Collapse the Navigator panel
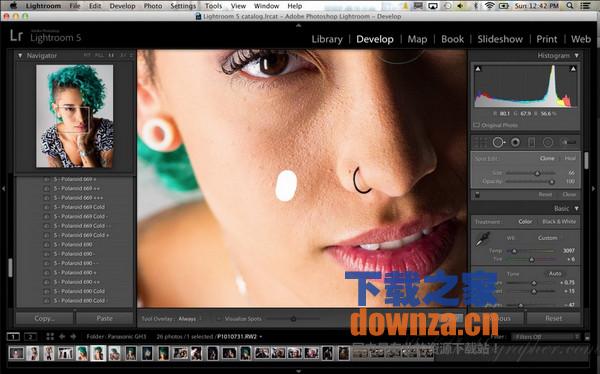This screenshot has height=374, width=600. 20,56
